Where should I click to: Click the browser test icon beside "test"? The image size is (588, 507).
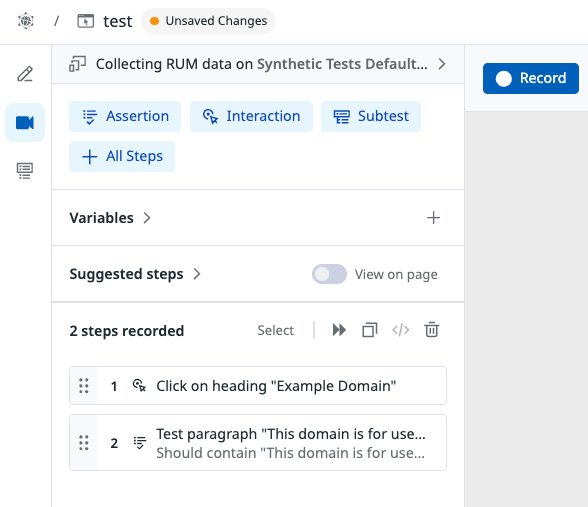(x=86, y=21)
